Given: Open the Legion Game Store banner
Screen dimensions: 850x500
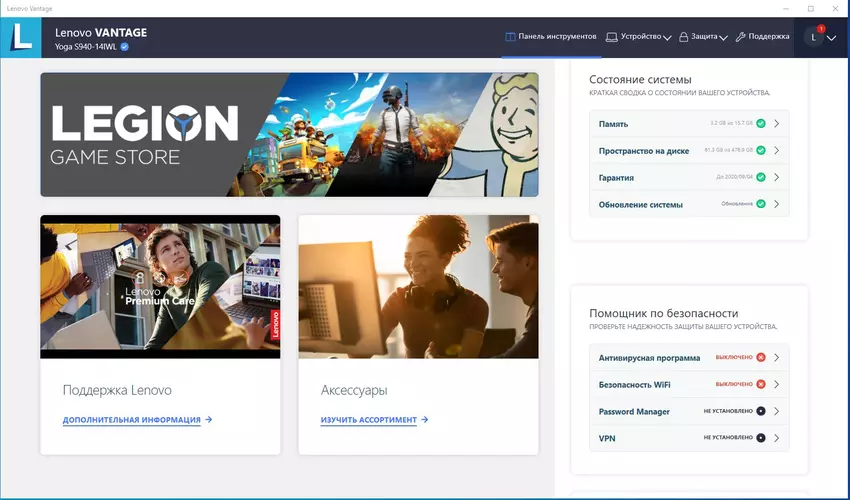Looking at the screenshot, I should 289,134.
